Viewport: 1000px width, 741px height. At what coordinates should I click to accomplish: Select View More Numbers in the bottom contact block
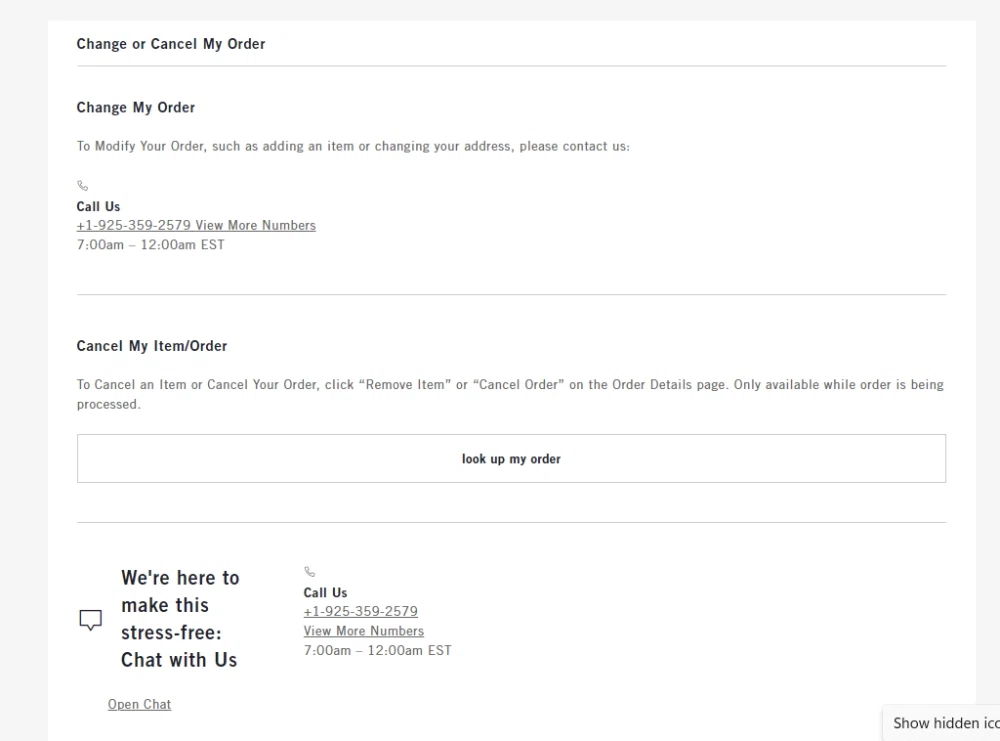[x=363, y=631]
